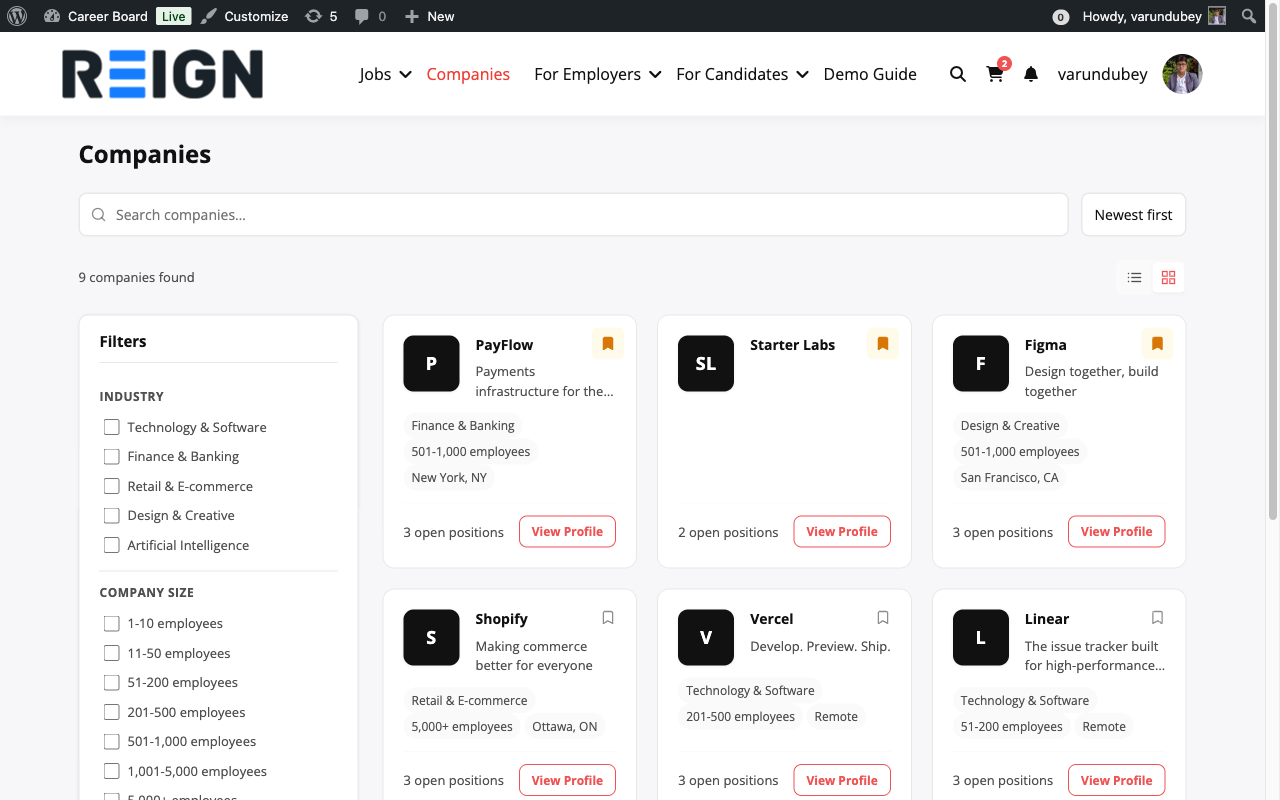Open the Demo Guide nav item
The width and height of the screenshot is (1280, 800).
coord(870,74)
